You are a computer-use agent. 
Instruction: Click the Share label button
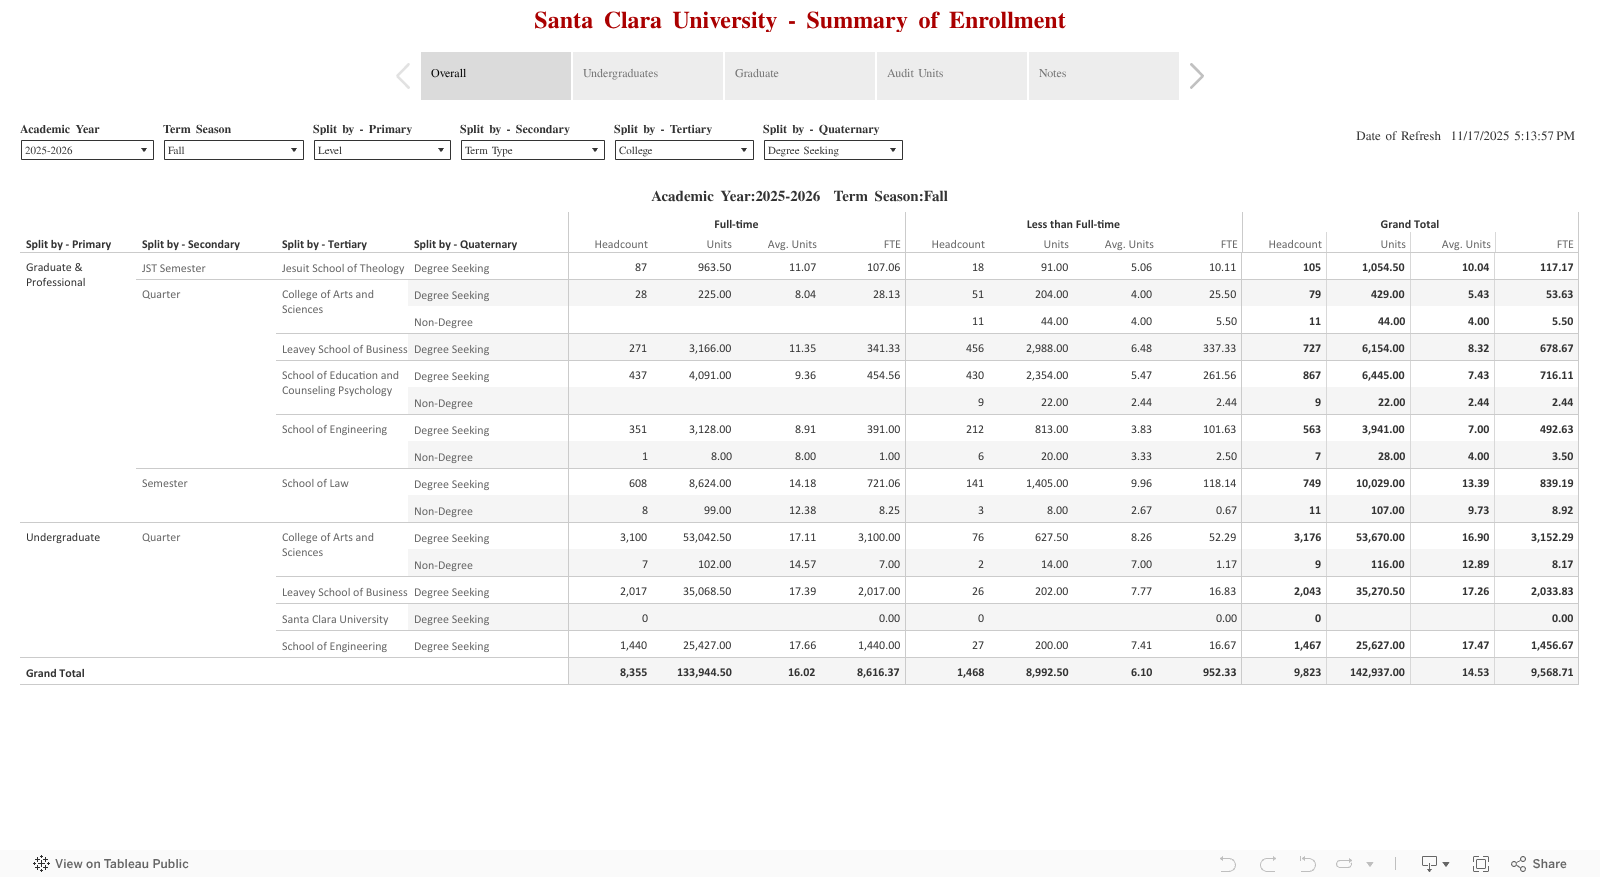pos(1549,864)
